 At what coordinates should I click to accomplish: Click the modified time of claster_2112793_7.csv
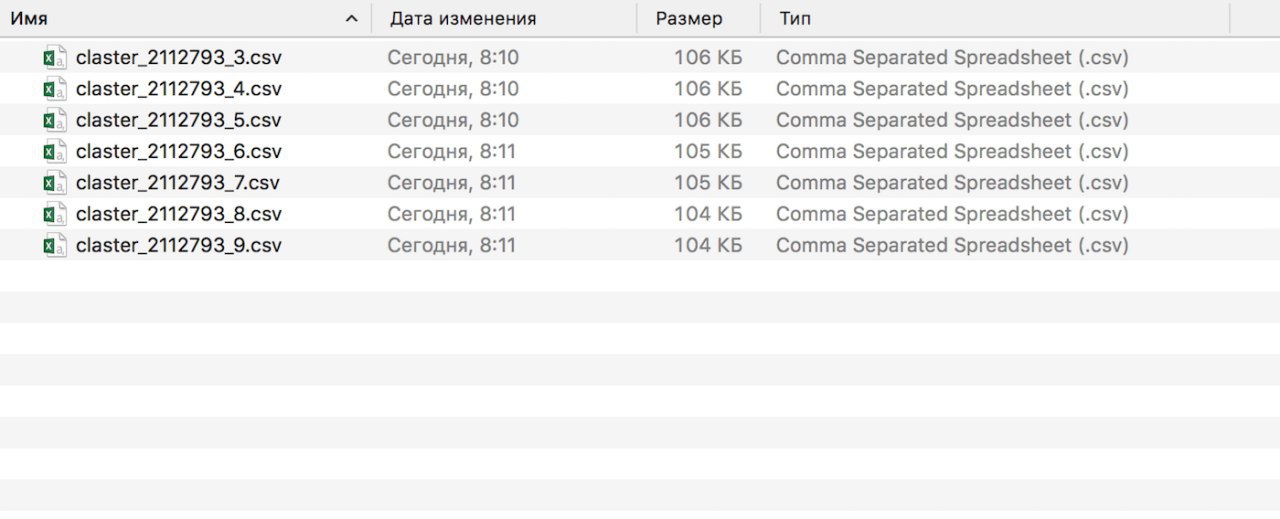click(x=451, y=183)
